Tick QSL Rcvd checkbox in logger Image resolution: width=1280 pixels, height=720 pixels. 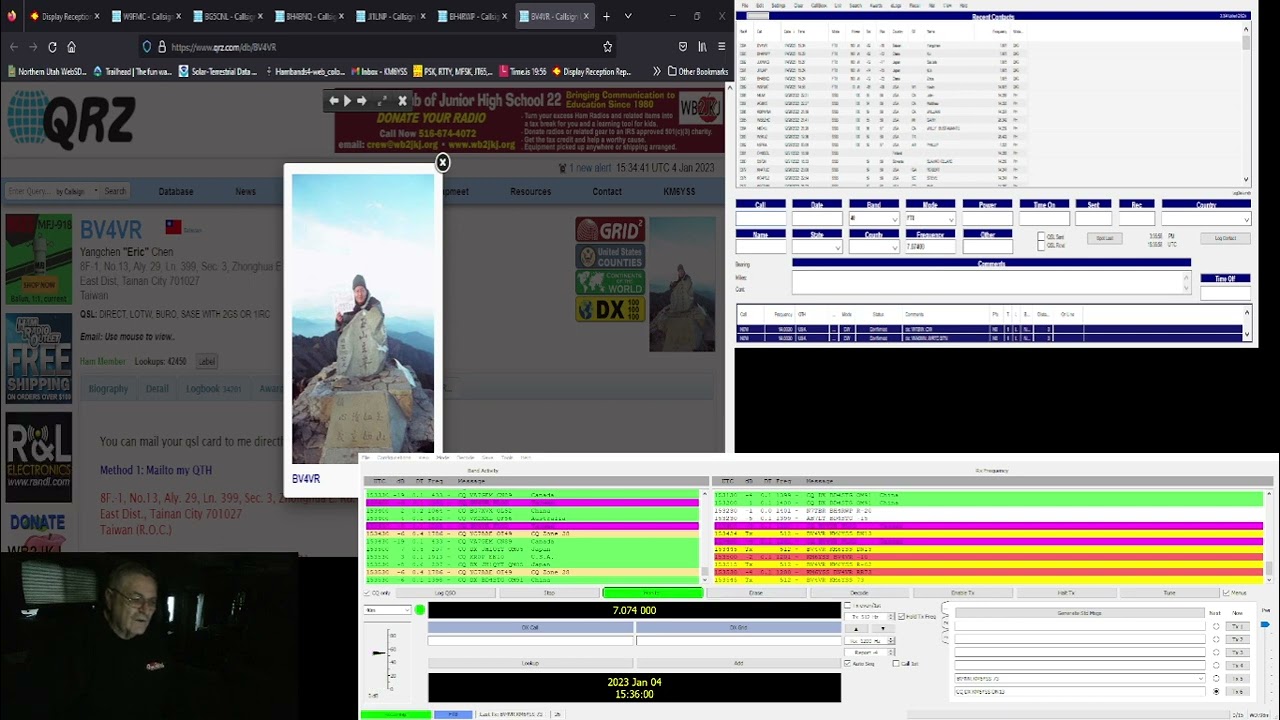click(x=1041, y=245)
